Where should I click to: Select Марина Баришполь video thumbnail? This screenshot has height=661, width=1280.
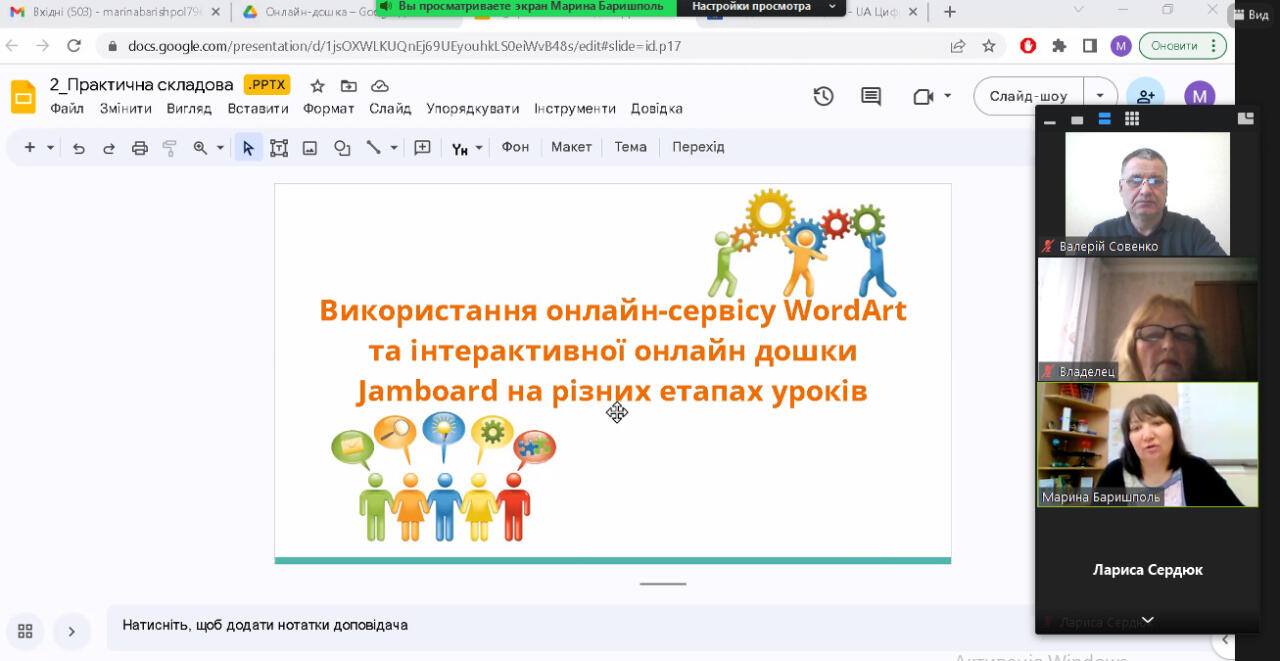coord(1147,444)
